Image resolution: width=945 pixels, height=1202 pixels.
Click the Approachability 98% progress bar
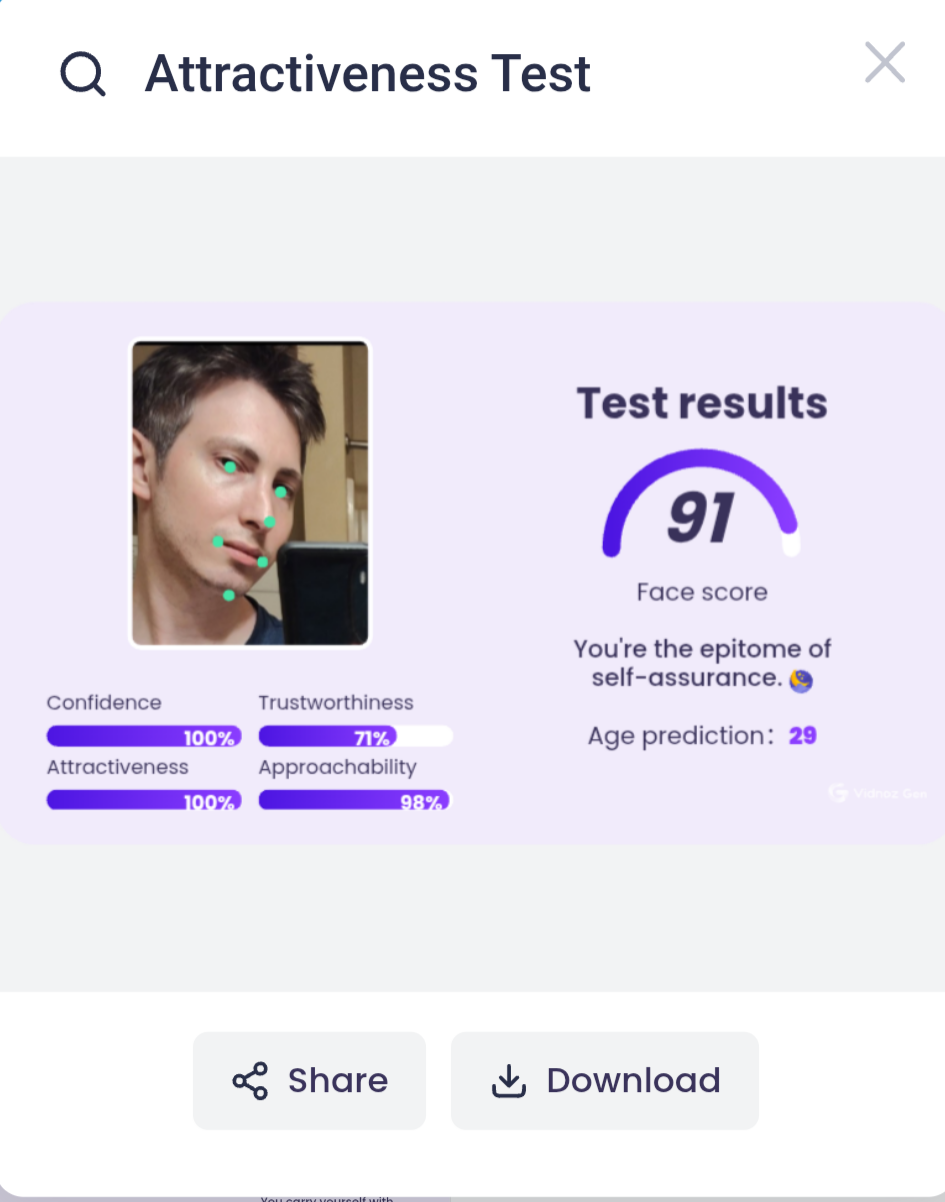(x=355, y=800)
